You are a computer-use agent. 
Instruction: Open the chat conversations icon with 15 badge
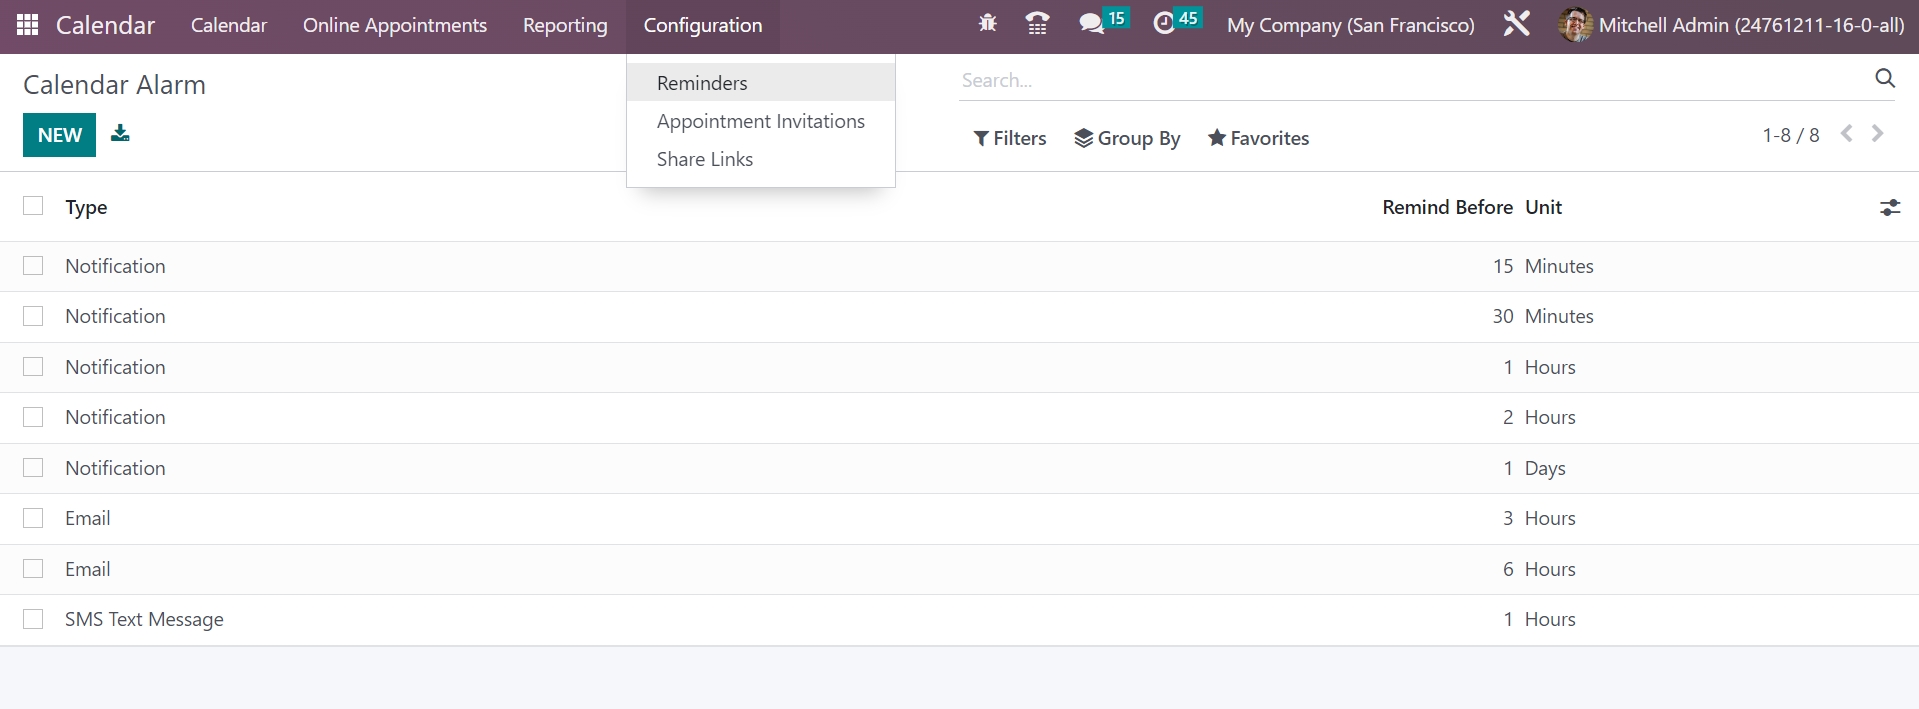[x=1091, y=24]
